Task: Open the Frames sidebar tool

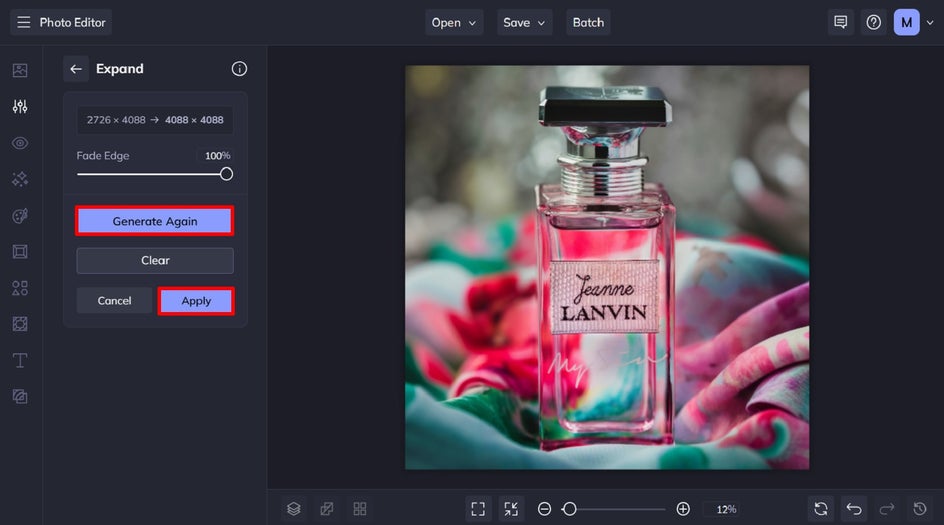Action: (20, 252)
